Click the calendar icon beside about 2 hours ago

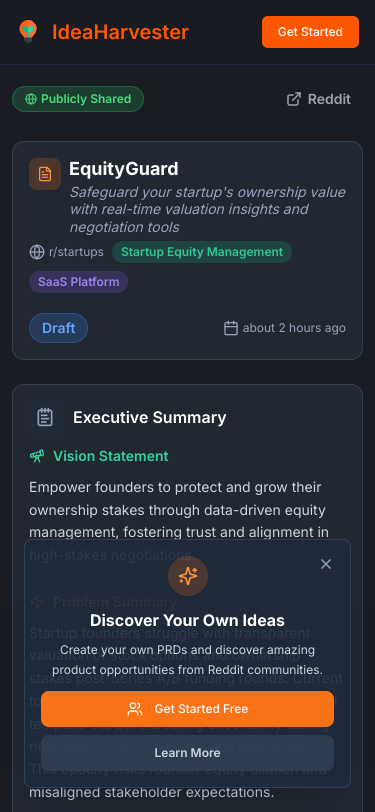coord(230,328)
